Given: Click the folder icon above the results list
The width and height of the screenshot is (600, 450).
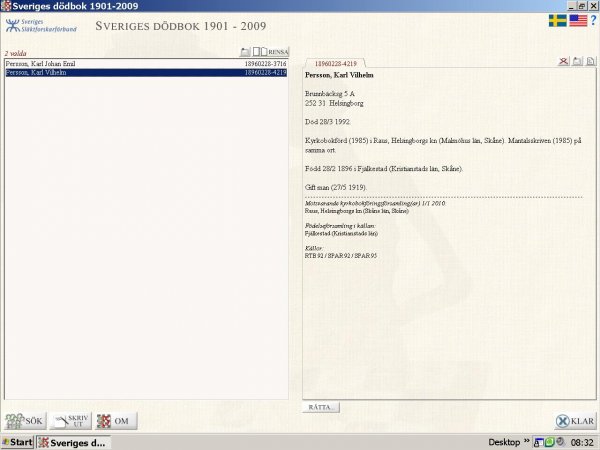Looking at the screenshot, I should point(245,51).
